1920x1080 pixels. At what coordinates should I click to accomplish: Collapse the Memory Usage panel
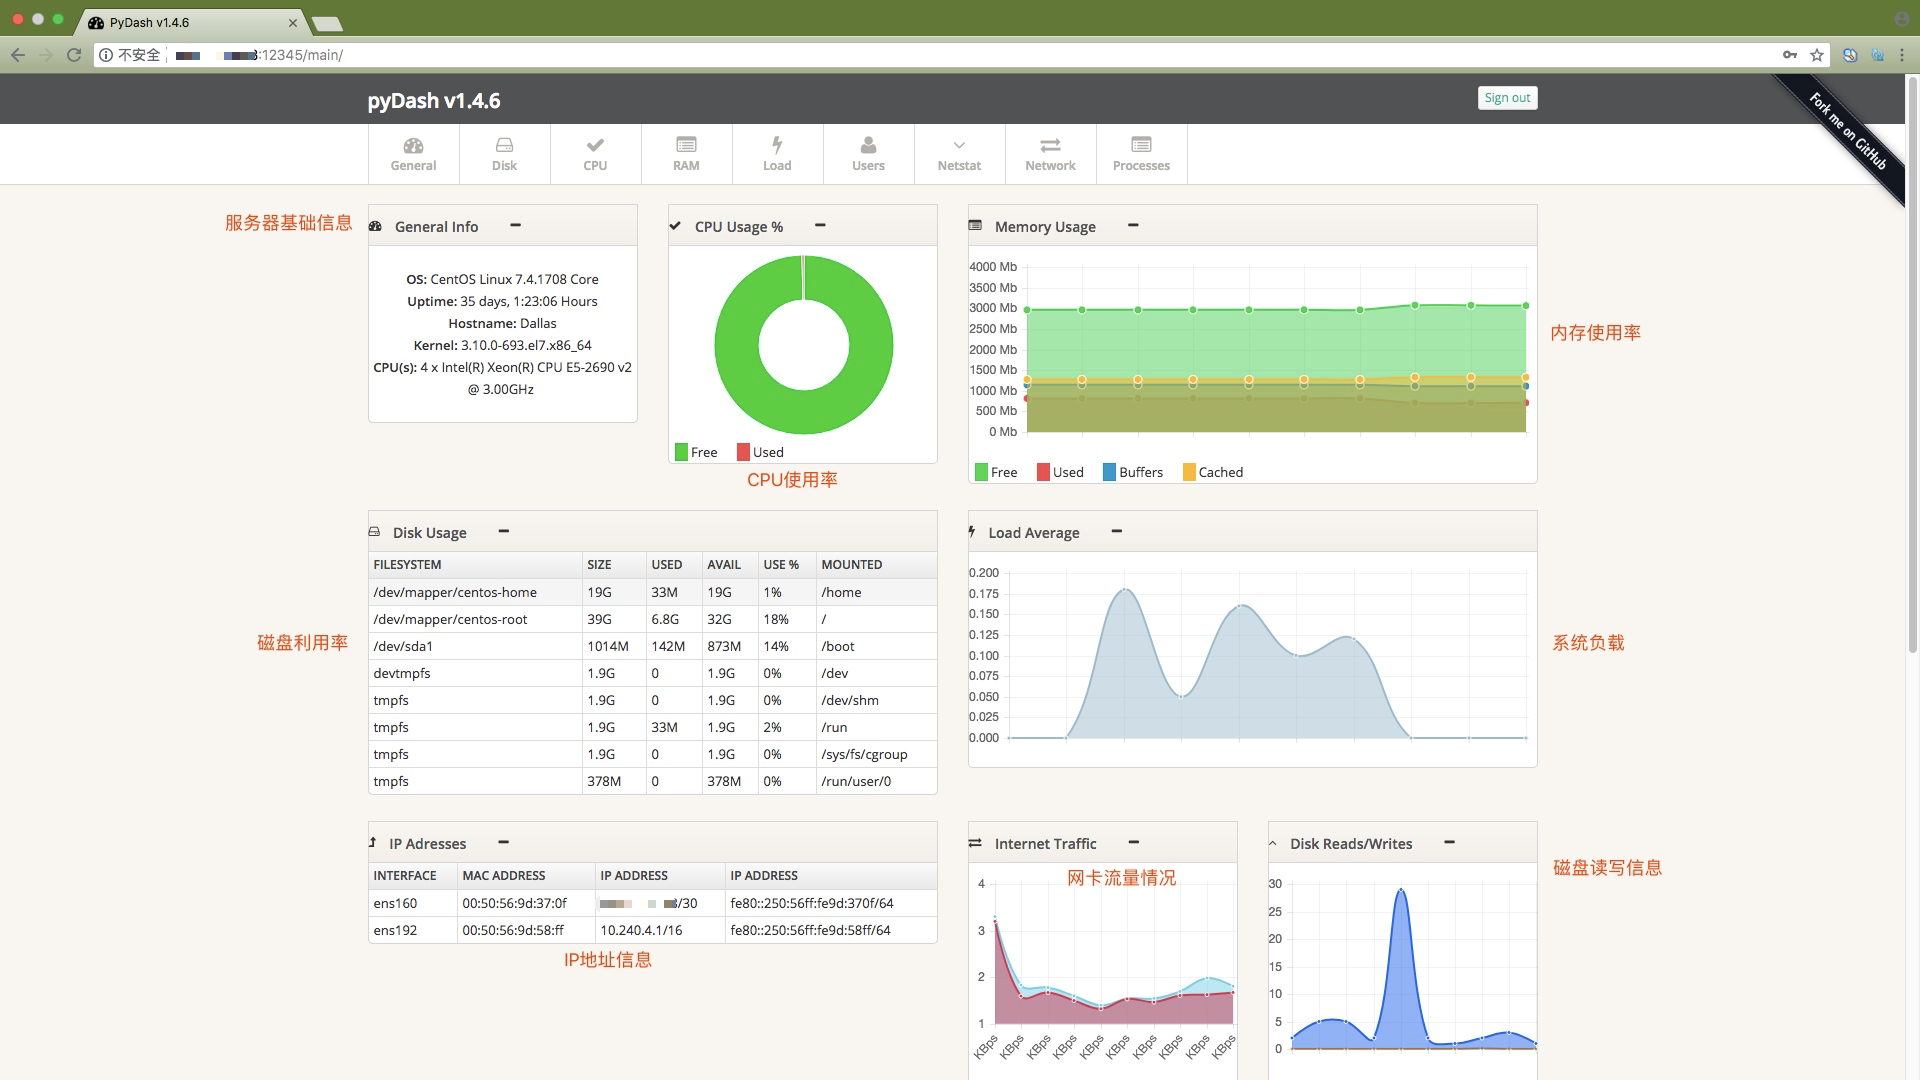1133,225
